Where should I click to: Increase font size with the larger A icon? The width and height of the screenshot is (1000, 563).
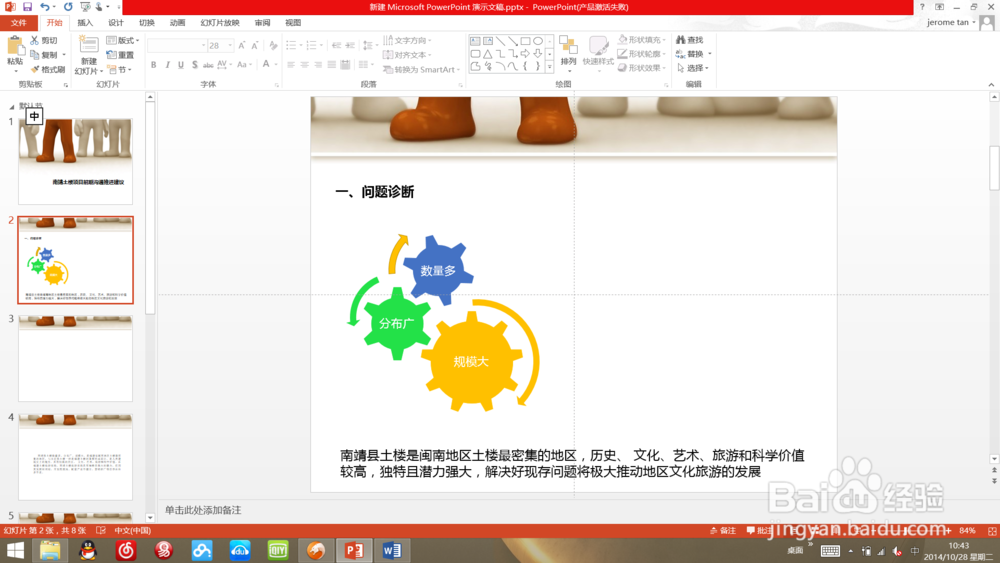242,45
